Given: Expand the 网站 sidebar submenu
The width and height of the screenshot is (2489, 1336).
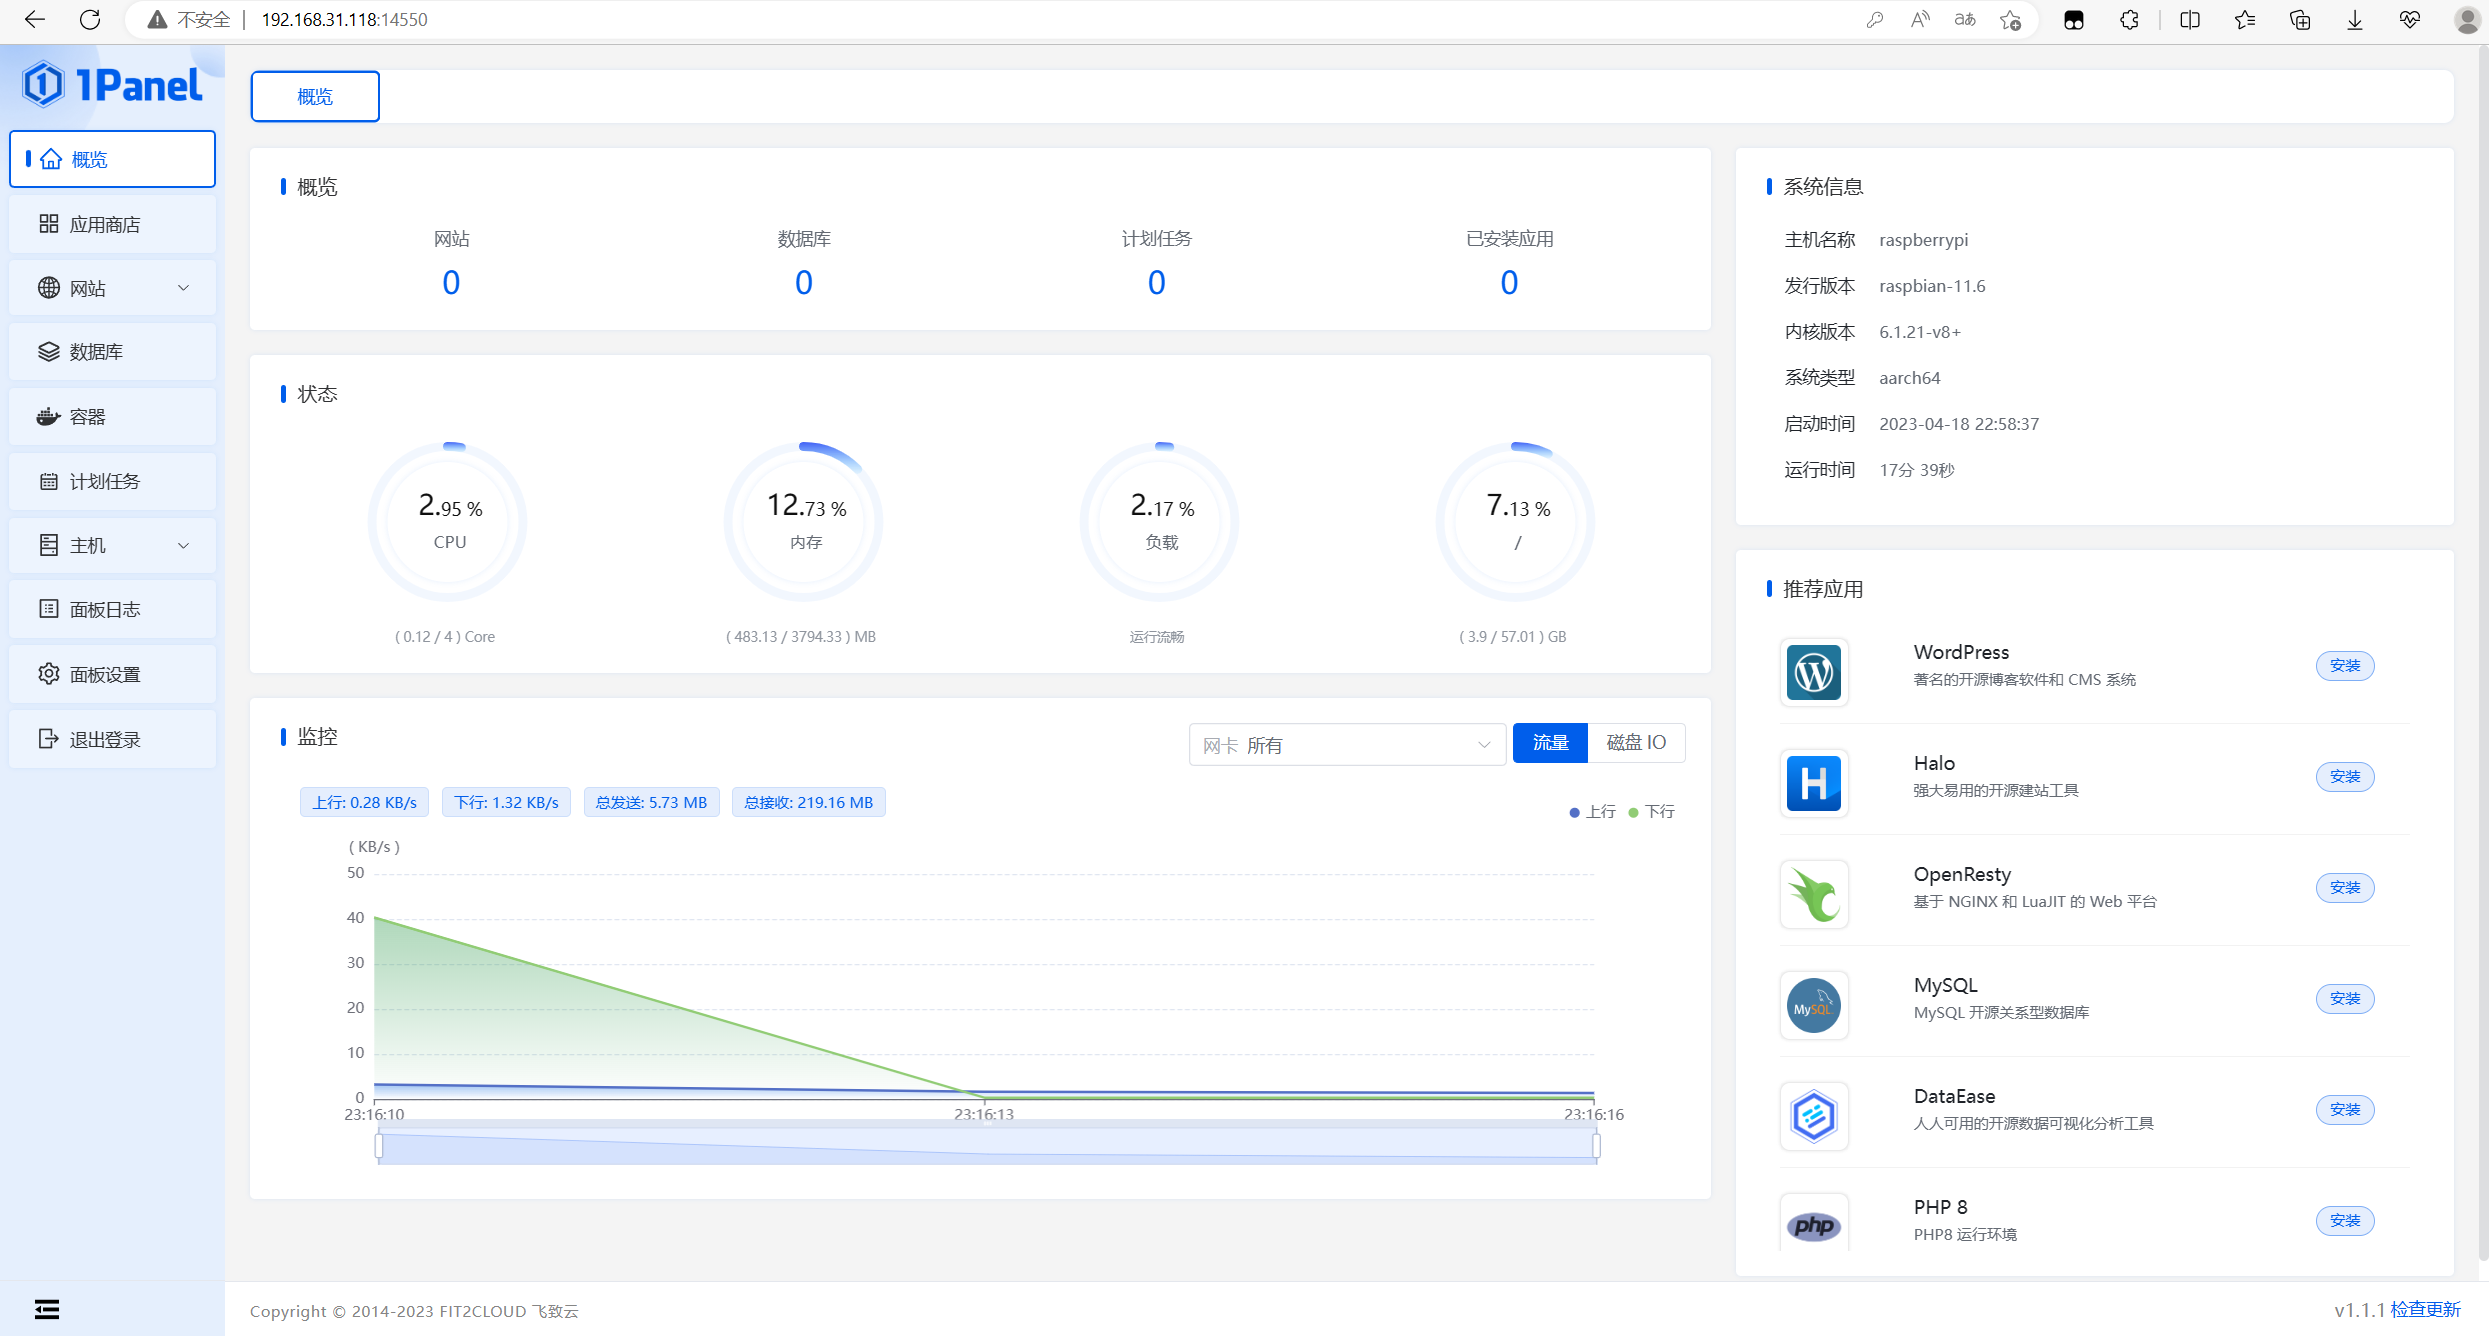Looking at the screenshot, I should click(x=112, y=288).
